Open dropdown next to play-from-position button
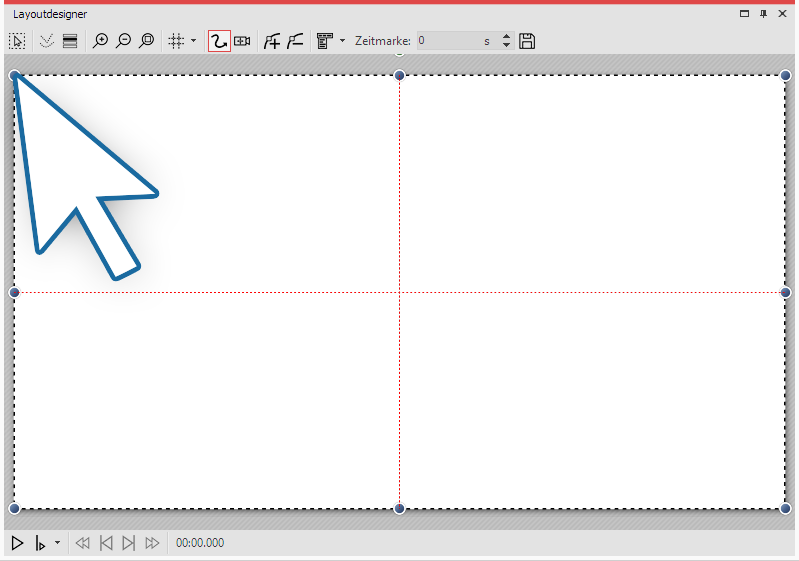Viewport: 799px width, 561px height. pyautogui.click(x=57, y=543)
